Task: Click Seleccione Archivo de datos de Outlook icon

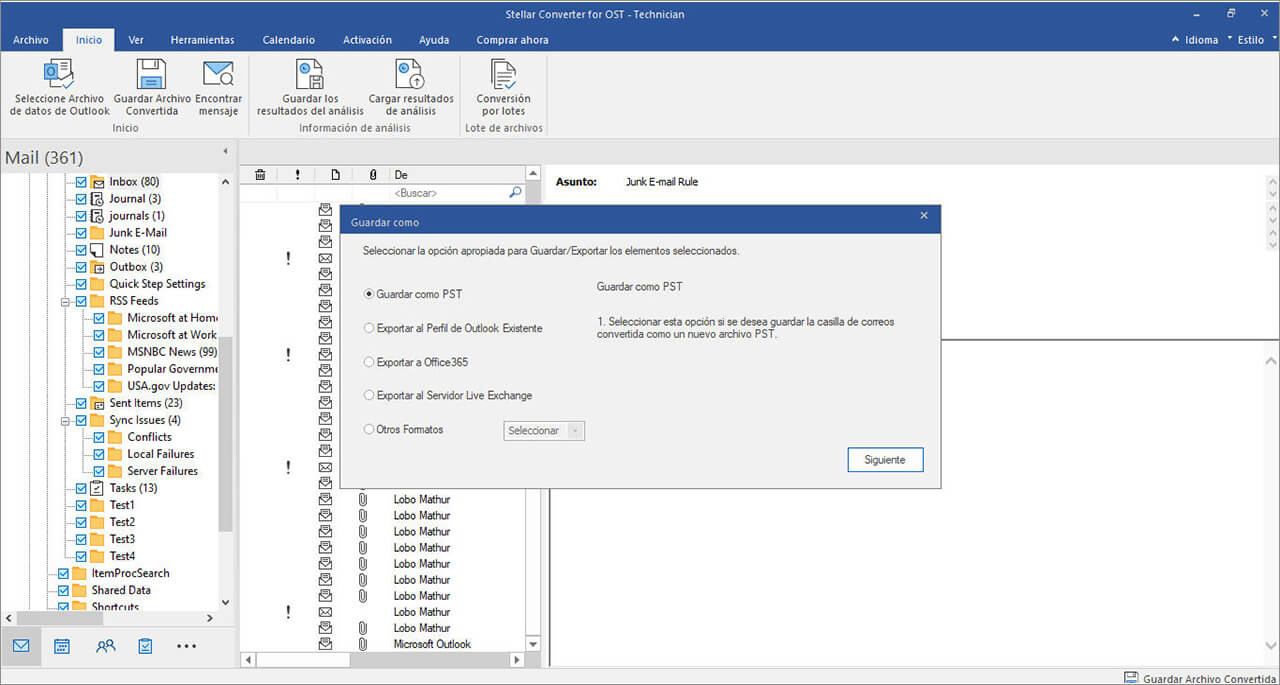Action: point(60,76)
